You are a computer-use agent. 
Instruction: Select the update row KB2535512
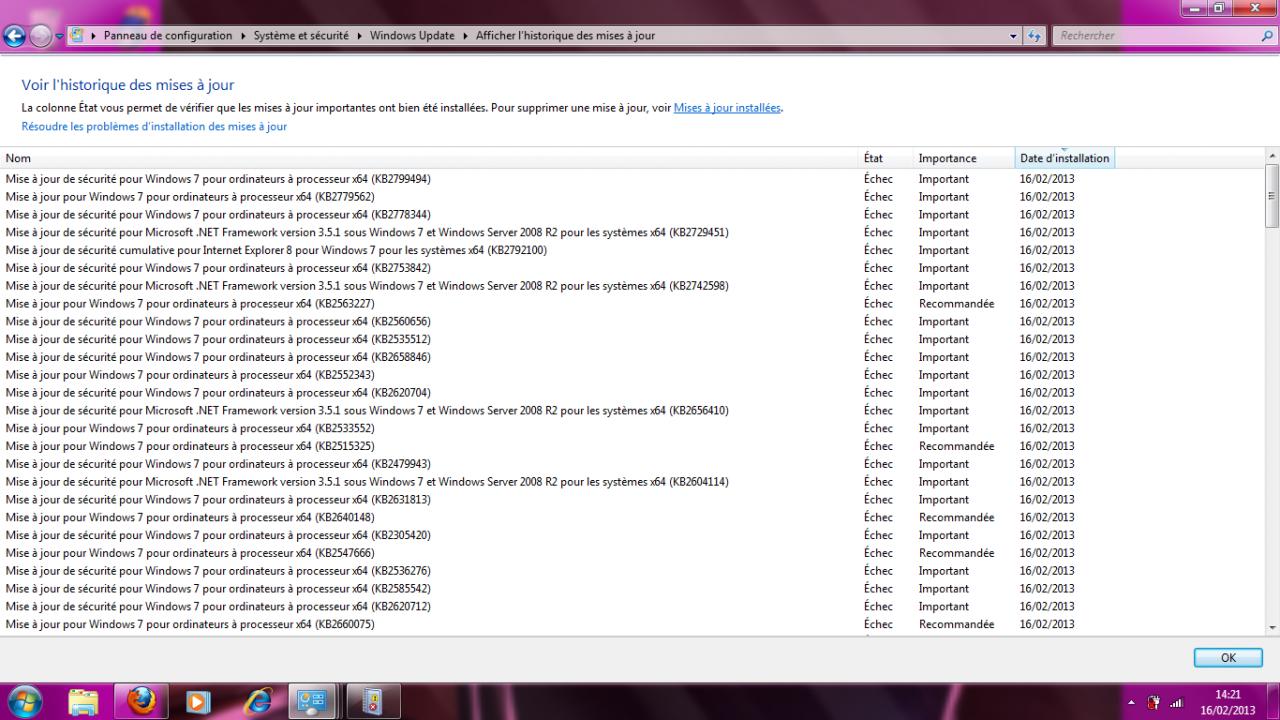click(x=632, y=340)
